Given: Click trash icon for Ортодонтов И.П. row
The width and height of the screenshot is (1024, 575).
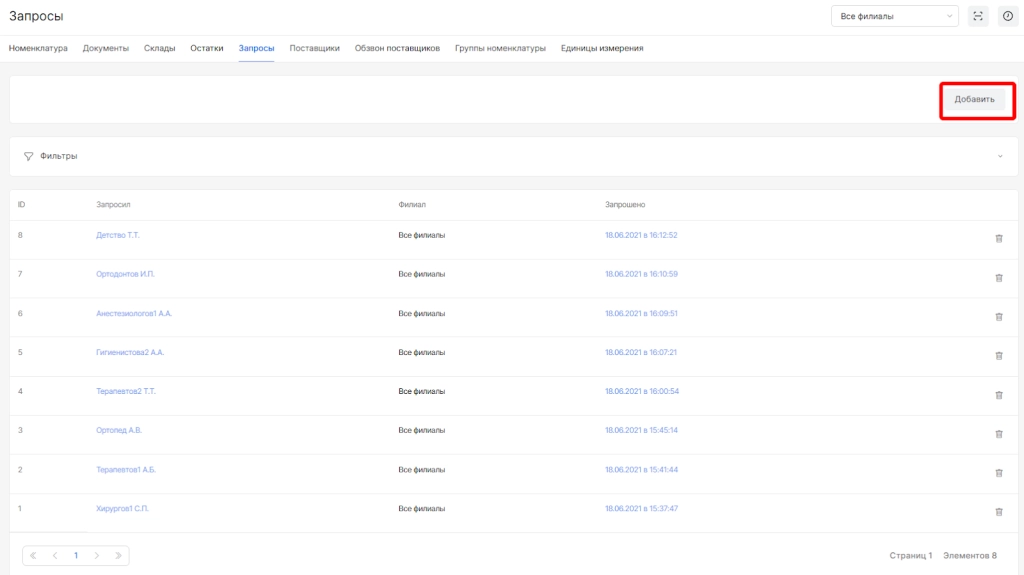Looking at the screenshot, I should pos(998,277).
